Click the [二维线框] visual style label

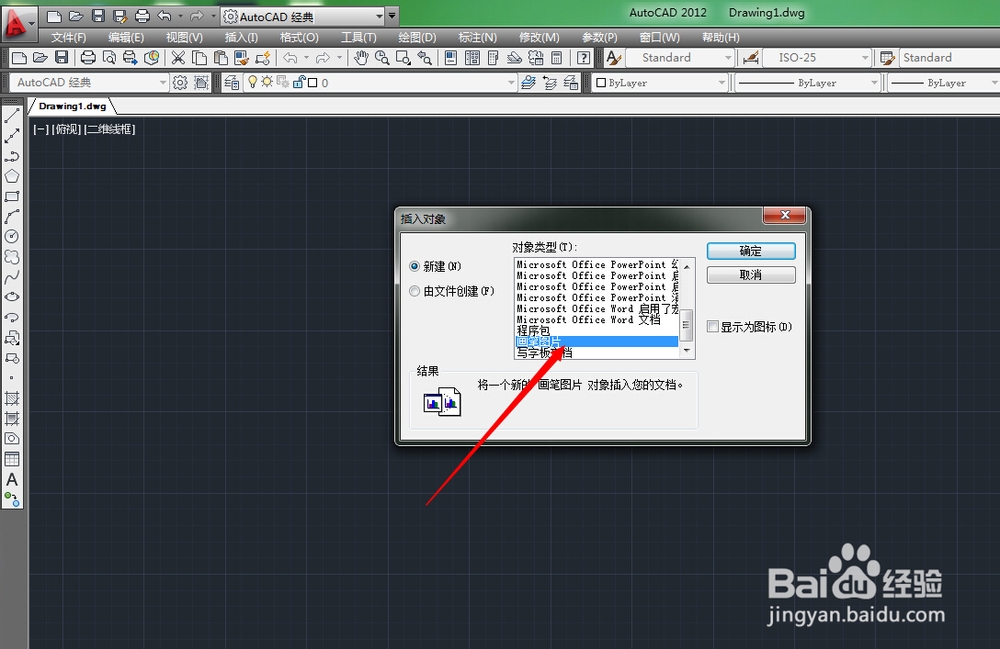109,129
